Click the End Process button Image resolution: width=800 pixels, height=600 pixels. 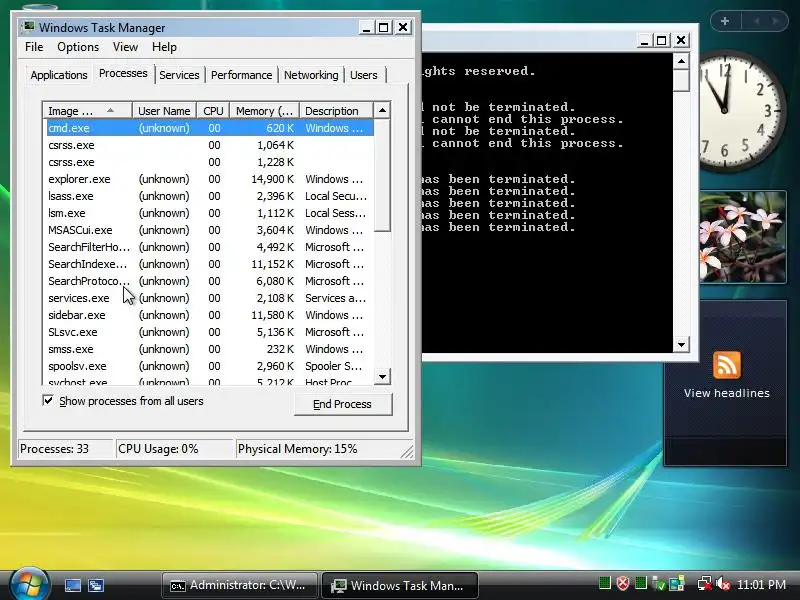[x=343, y=404]
